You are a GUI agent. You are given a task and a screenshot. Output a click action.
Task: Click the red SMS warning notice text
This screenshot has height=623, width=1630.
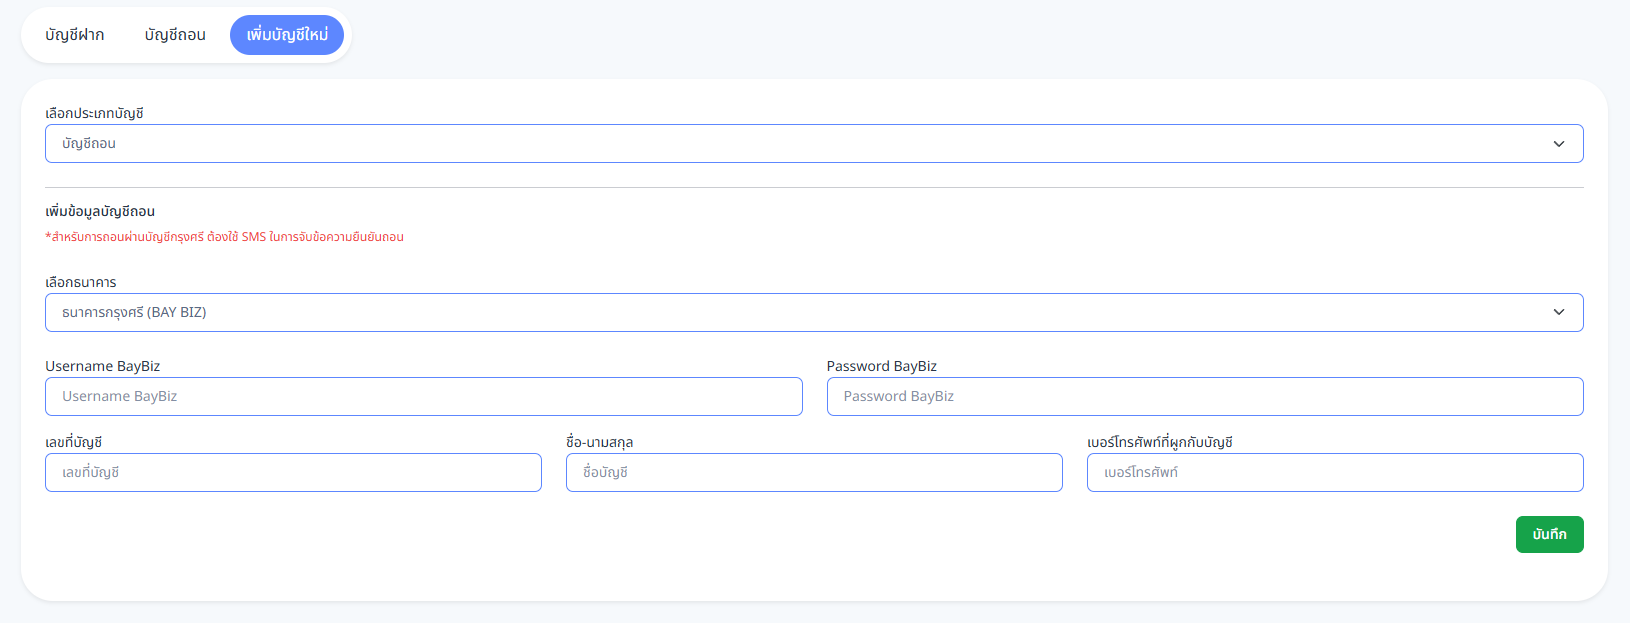point(224,237)
